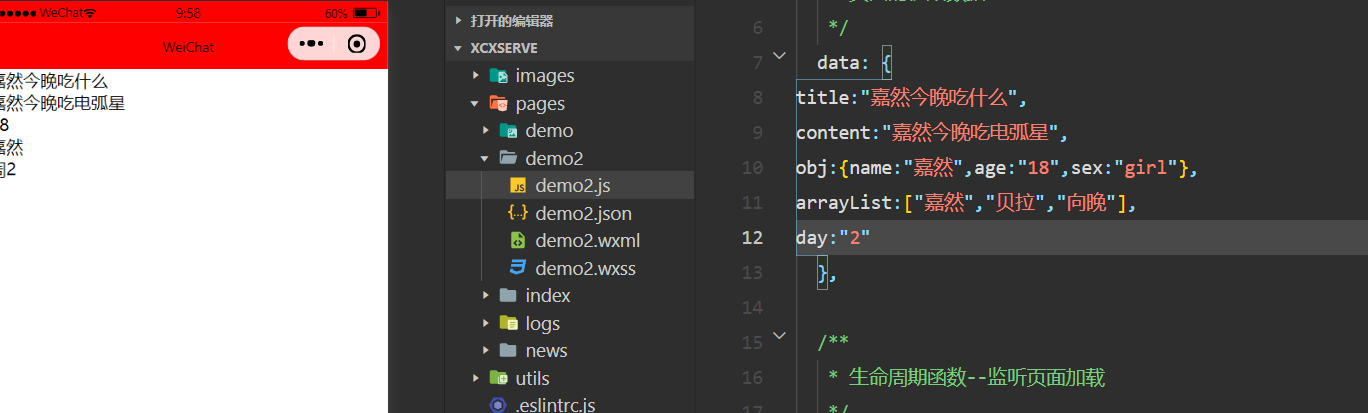Click title string on line 8
The width and height of the screenshot is (1368, 413).
coord(940,97)
